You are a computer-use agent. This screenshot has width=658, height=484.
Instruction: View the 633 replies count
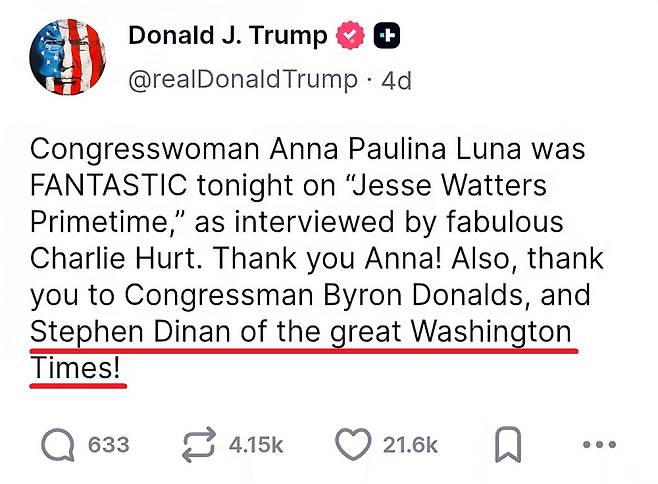(x=108, y=445)
